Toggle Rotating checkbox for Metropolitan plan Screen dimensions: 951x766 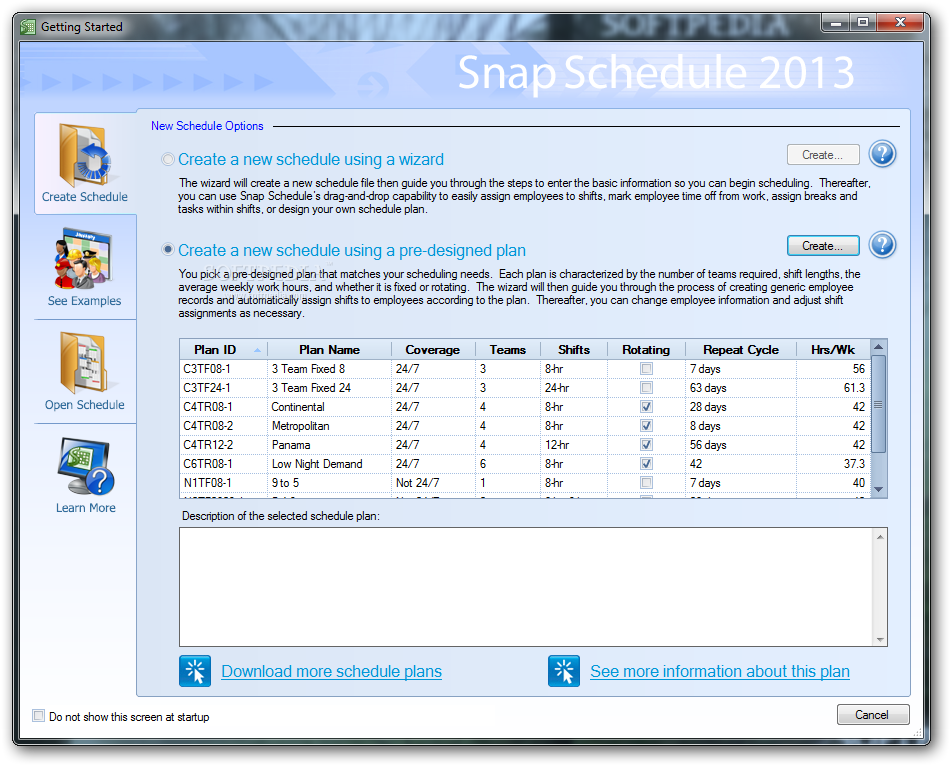(x=647, y=426)
